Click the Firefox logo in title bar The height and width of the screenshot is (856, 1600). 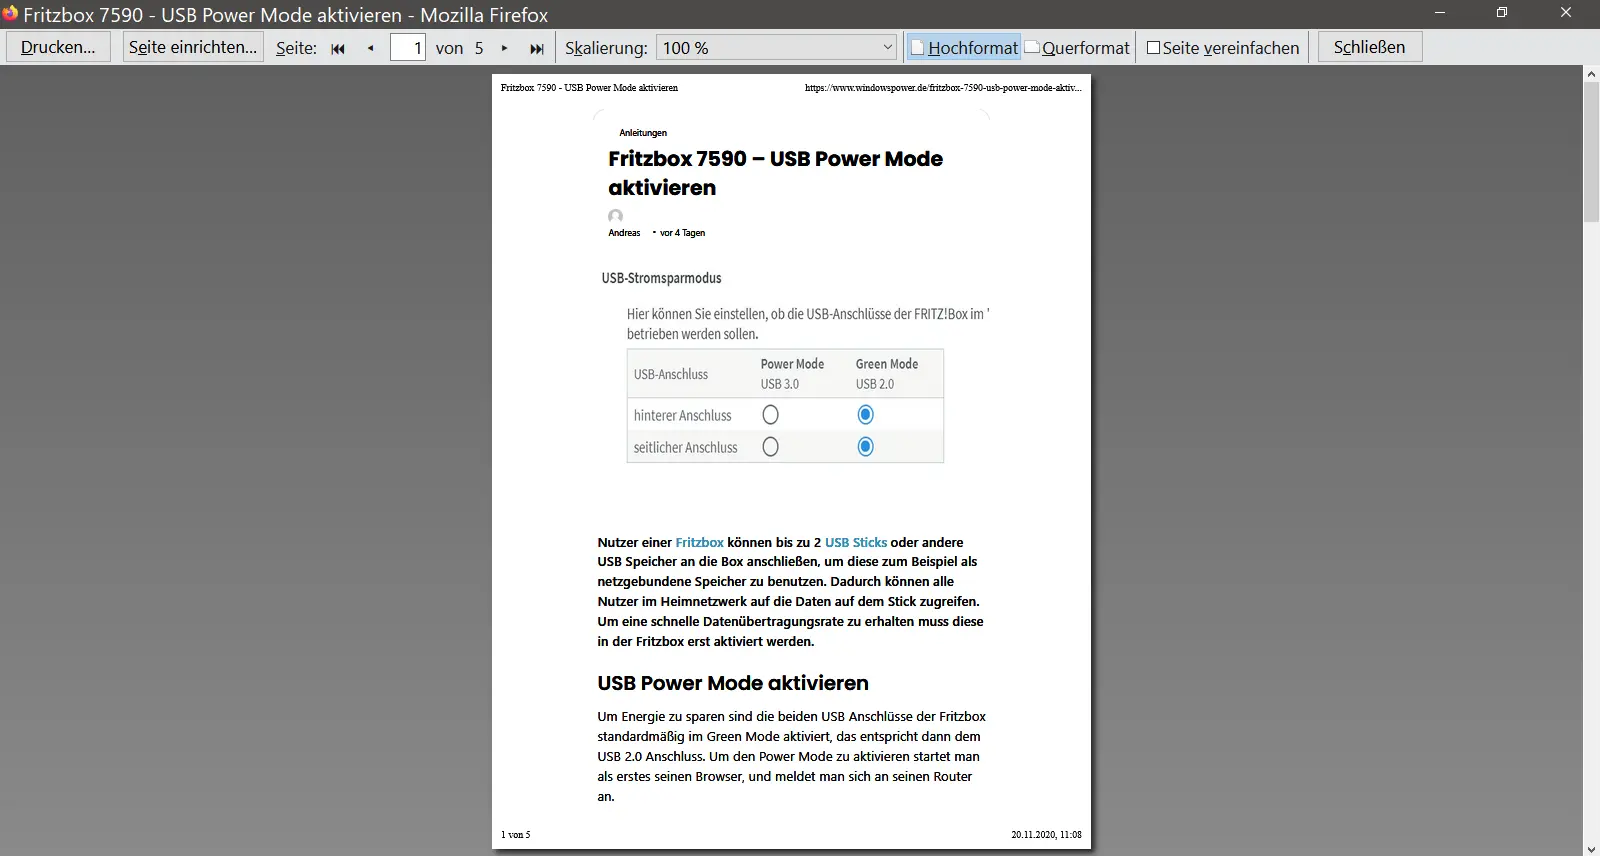[x=10, y=14]
